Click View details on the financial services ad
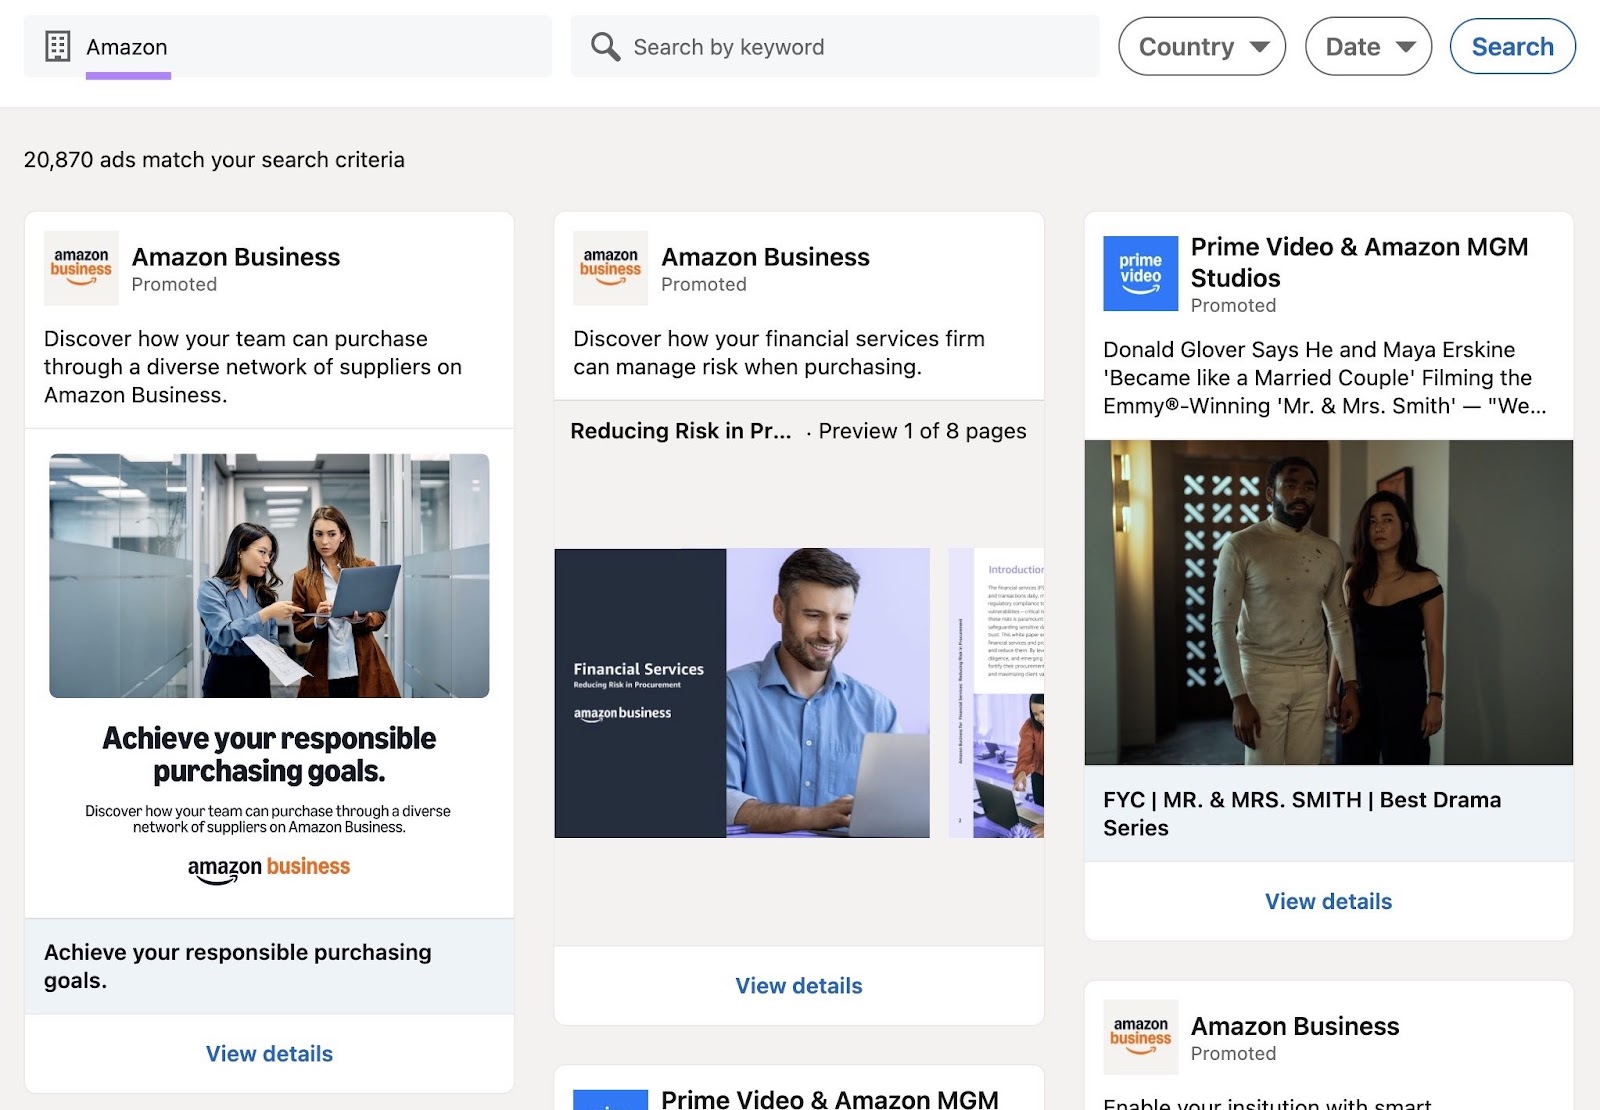Screen dimensions: 1600x1110 coord(797,985)
